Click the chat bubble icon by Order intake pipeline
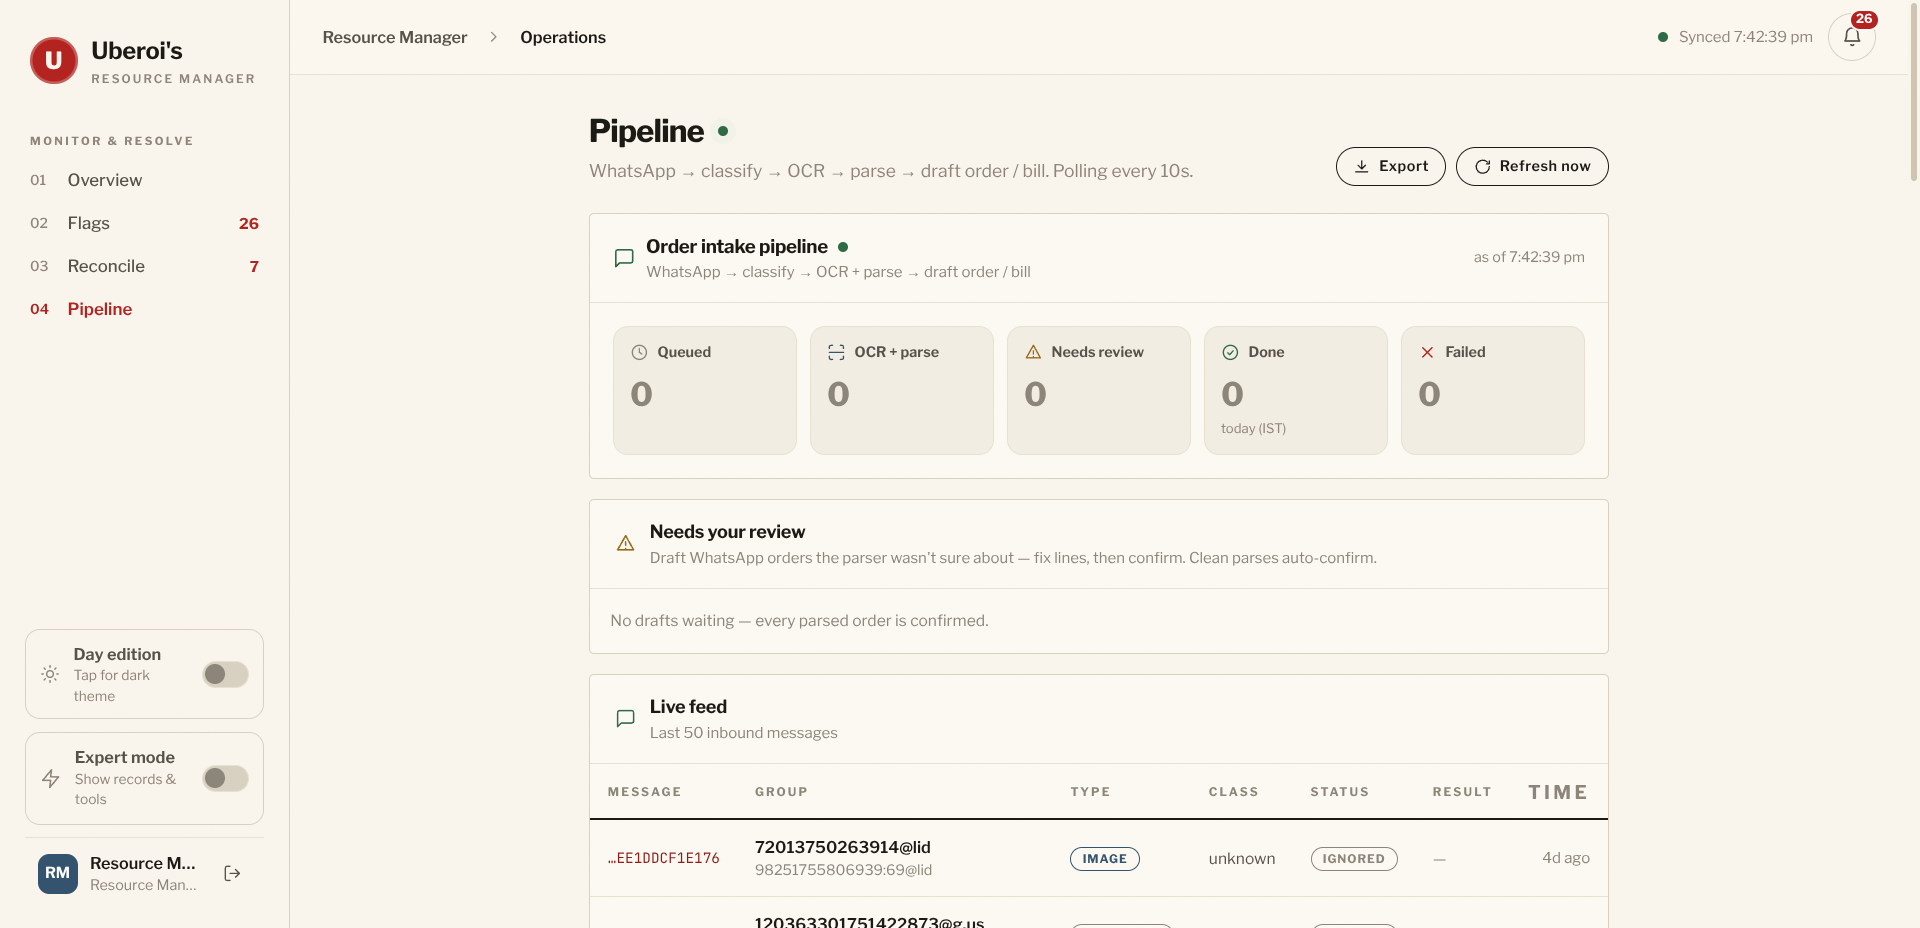This screenshot has width=1920, height=928. 624,258
